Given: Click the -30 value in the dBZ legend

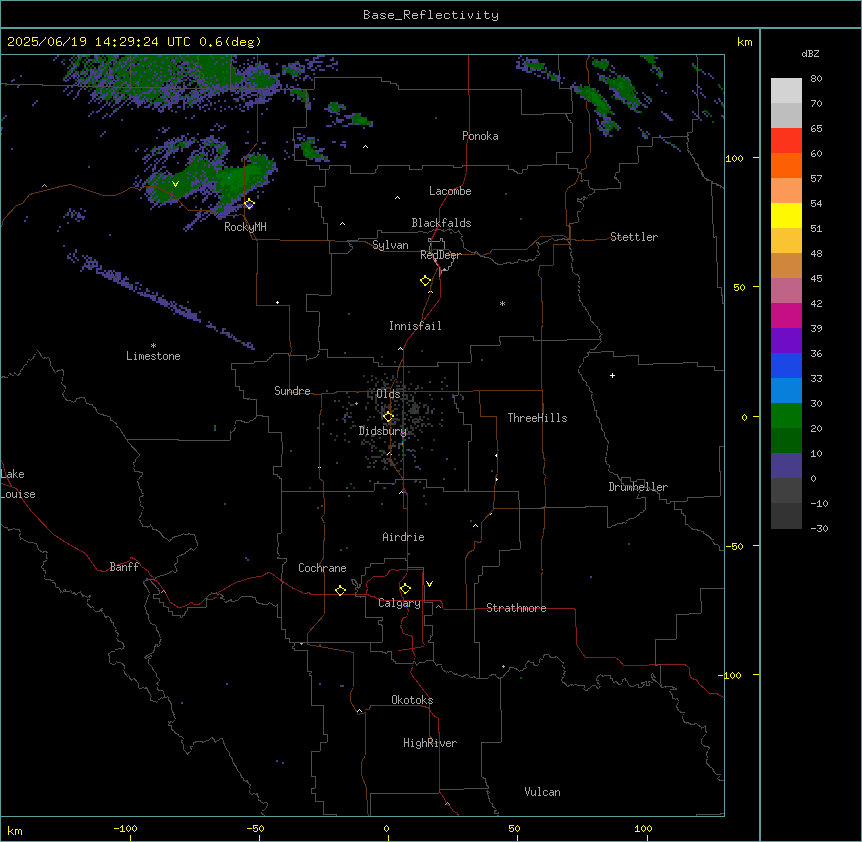Looking at the screenshot, I should (819, 529).
